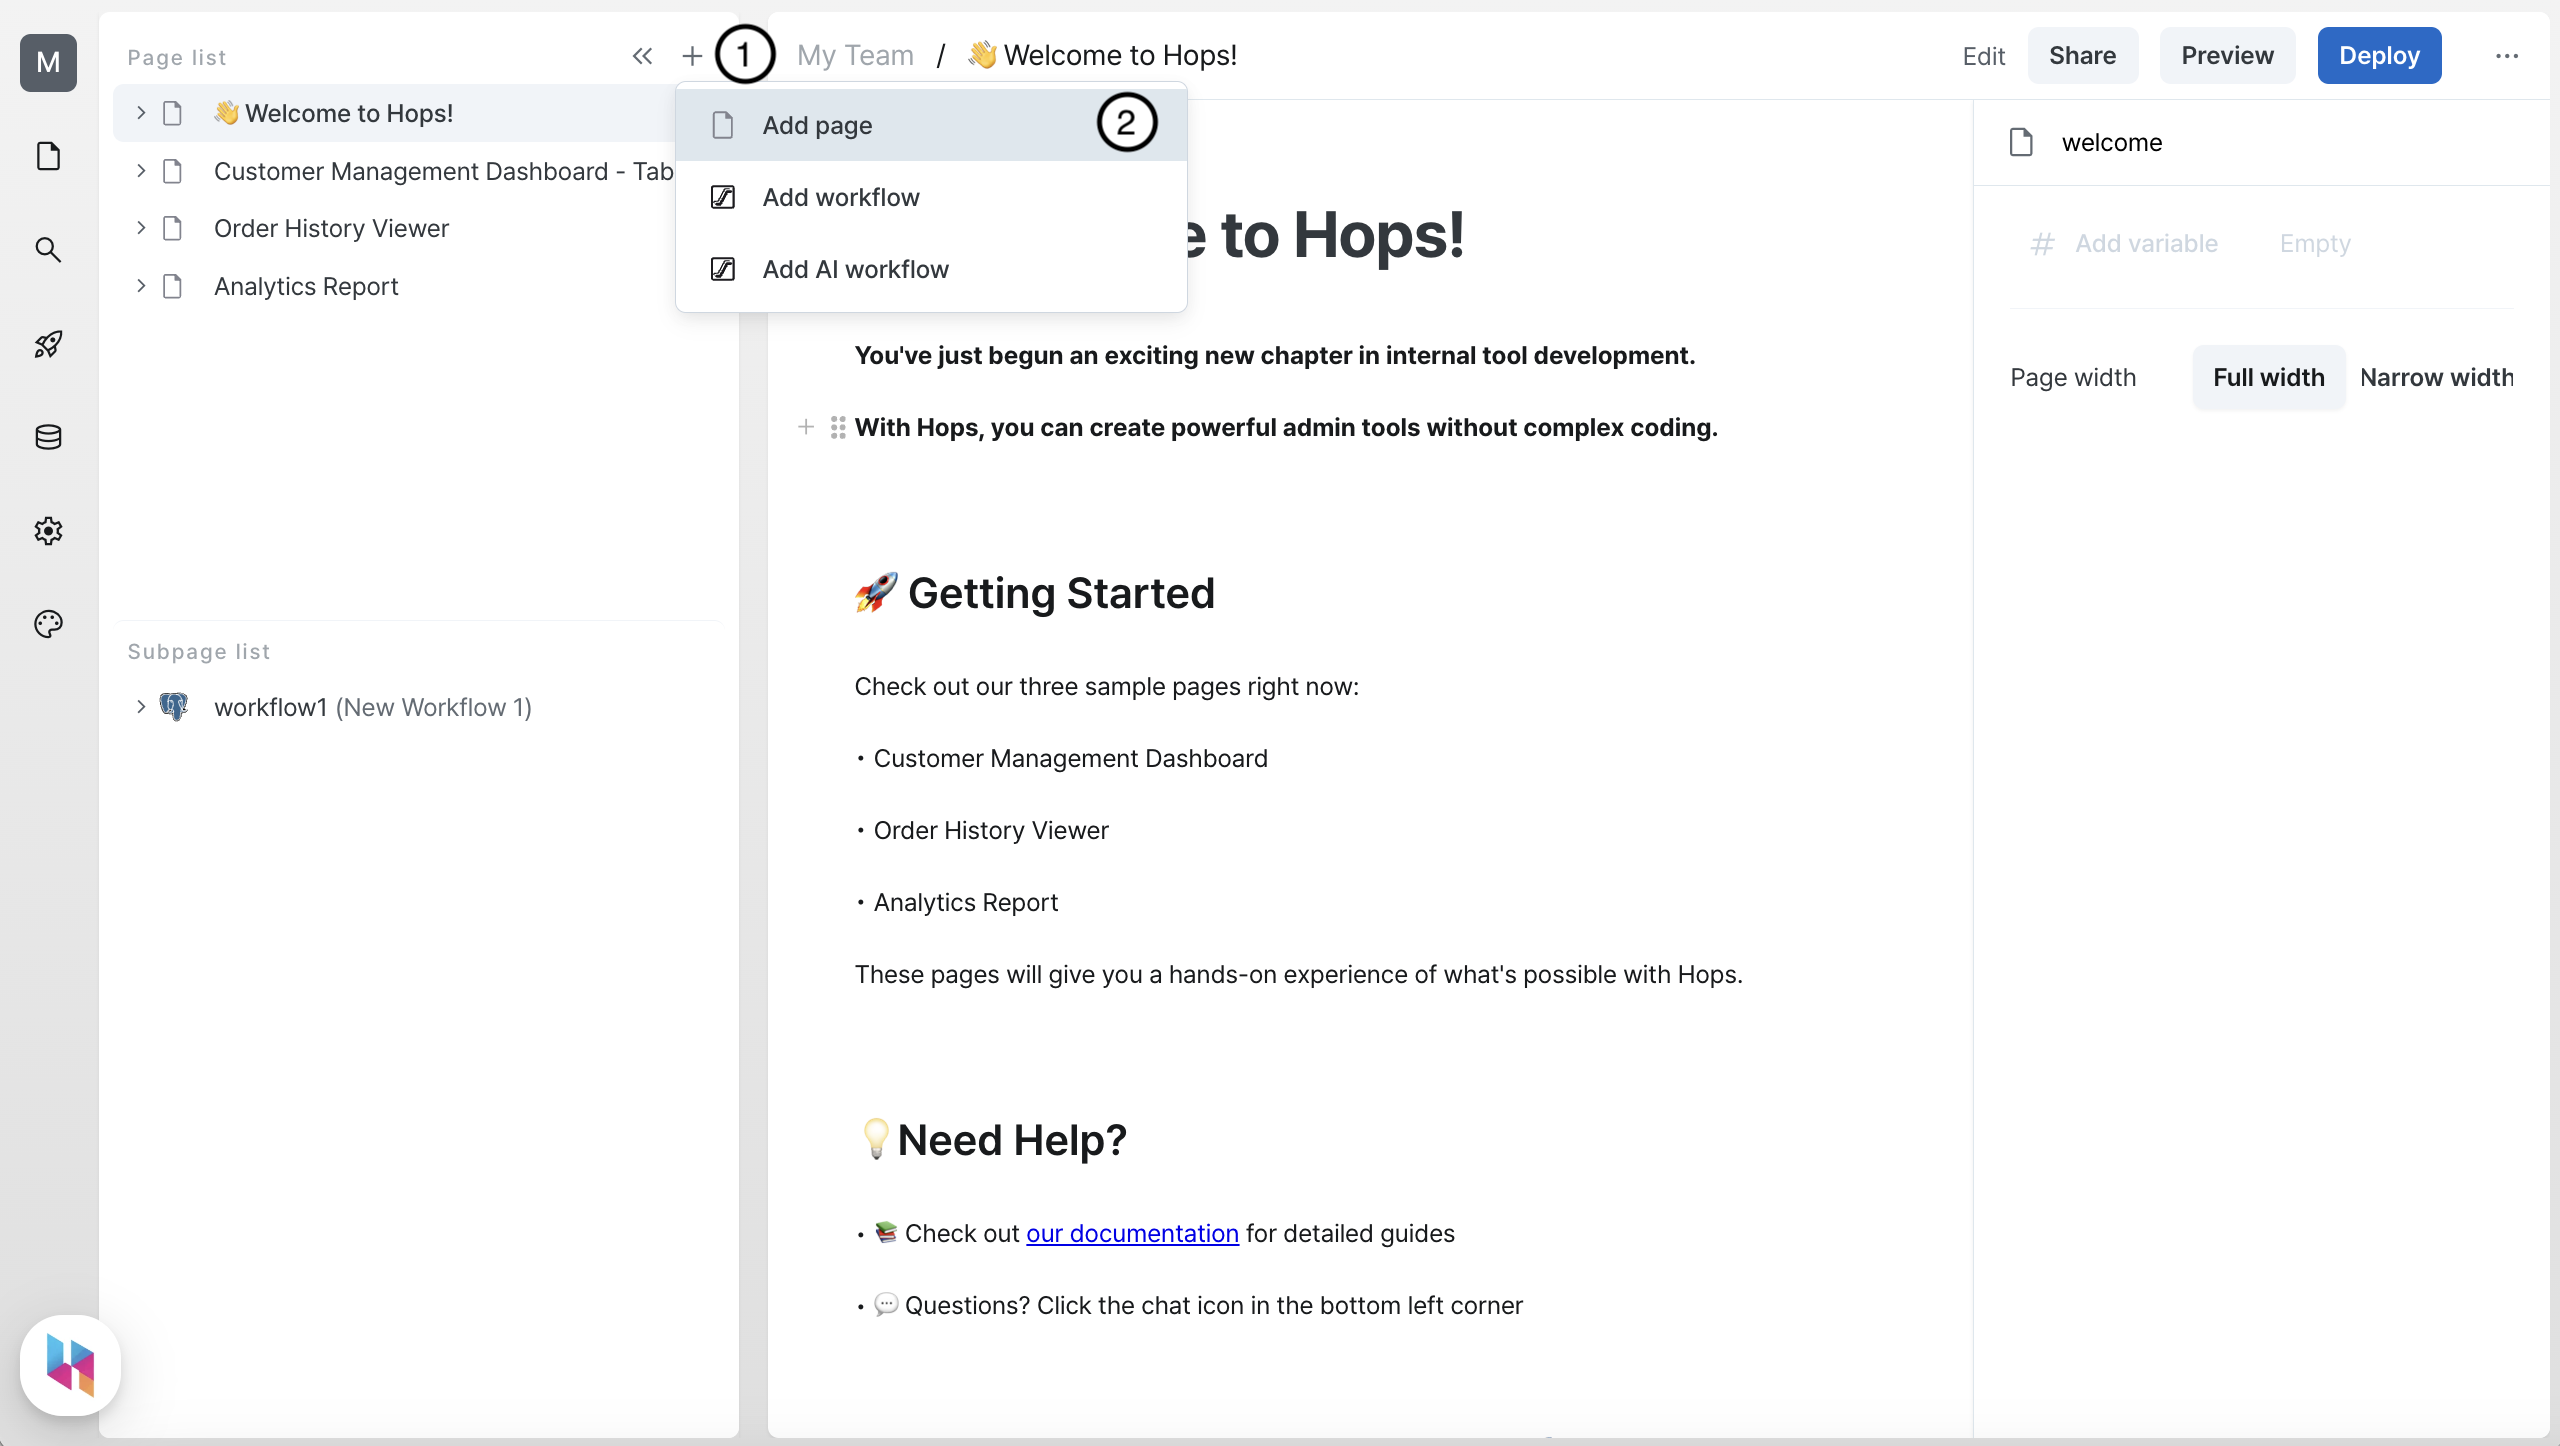Viewport: 2560px width, 1446px height.
Task: Click the 'You've just begun an exciting' paragraph
Action: tap(1274, 355)
